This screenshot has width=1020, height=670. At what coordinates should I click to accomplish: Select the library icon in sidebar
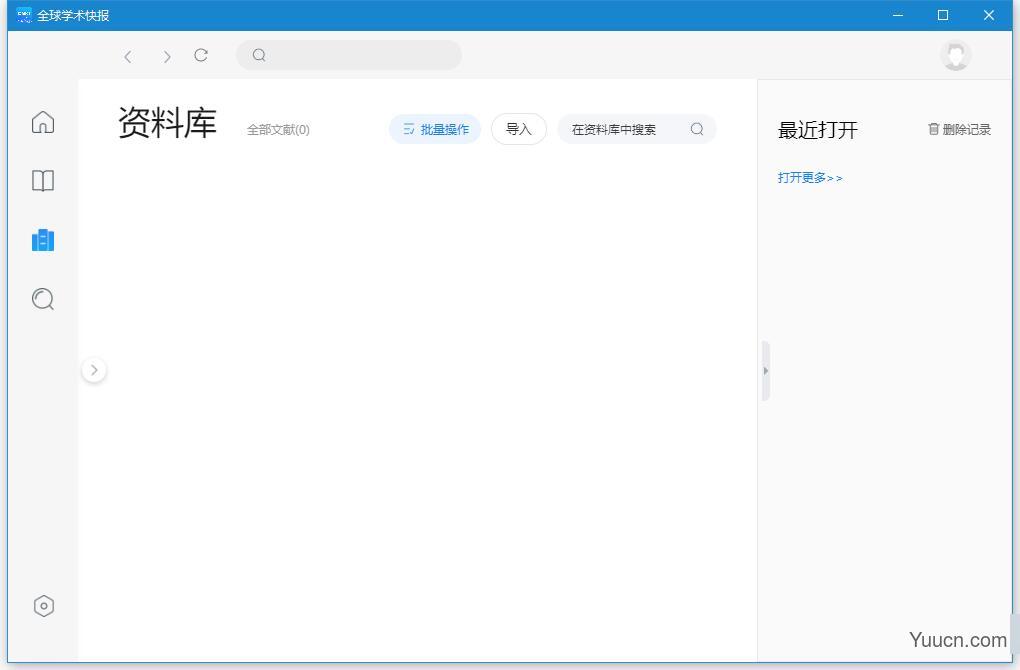tap(43, 240)
